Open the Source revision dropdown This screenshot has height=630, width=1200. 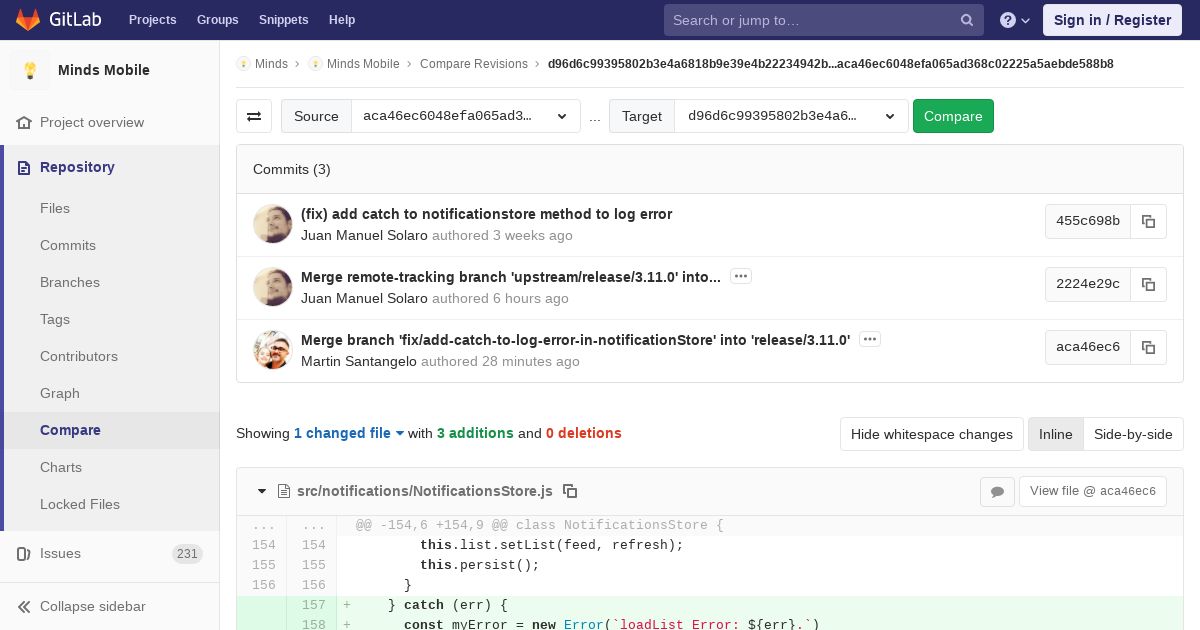[465, 116]
